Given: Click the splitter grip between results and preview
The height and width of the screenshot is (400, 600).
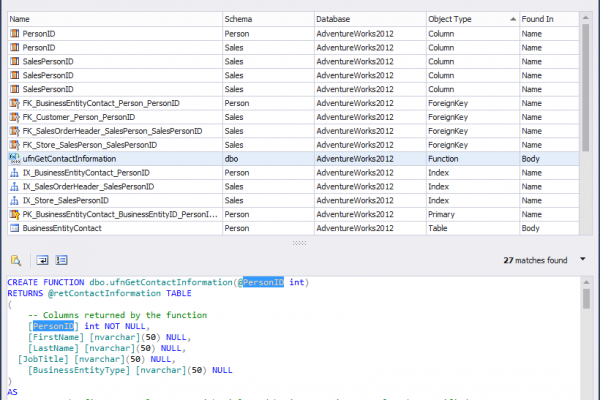Looking at the screenshot, I should click(x=299, y=243).
